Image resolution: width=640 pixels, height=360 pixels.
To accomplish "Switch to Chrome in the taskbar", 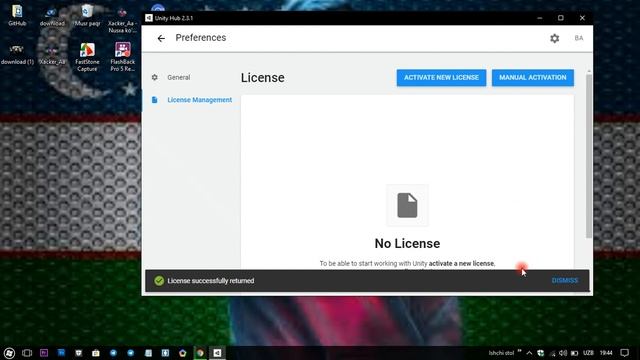I will click(200, 353).
